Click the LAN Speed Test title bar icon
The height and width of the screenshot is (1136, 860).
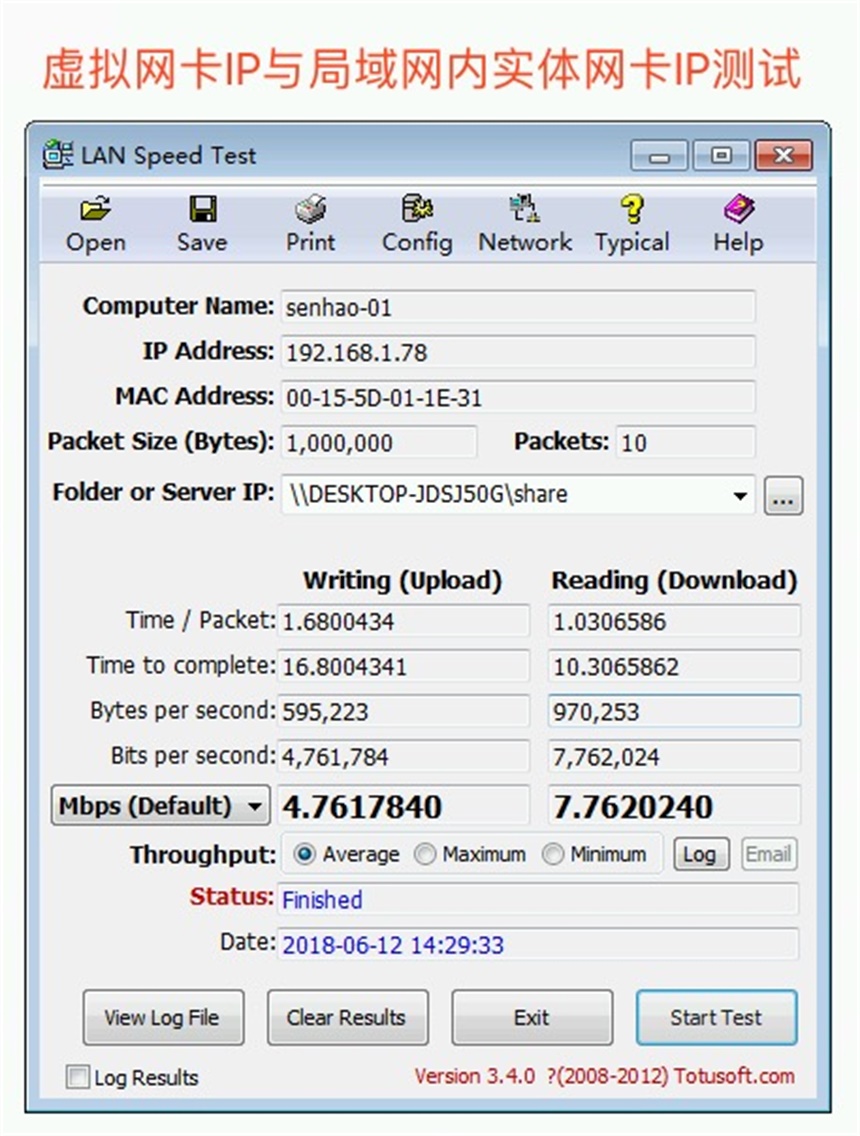point(58,156)
